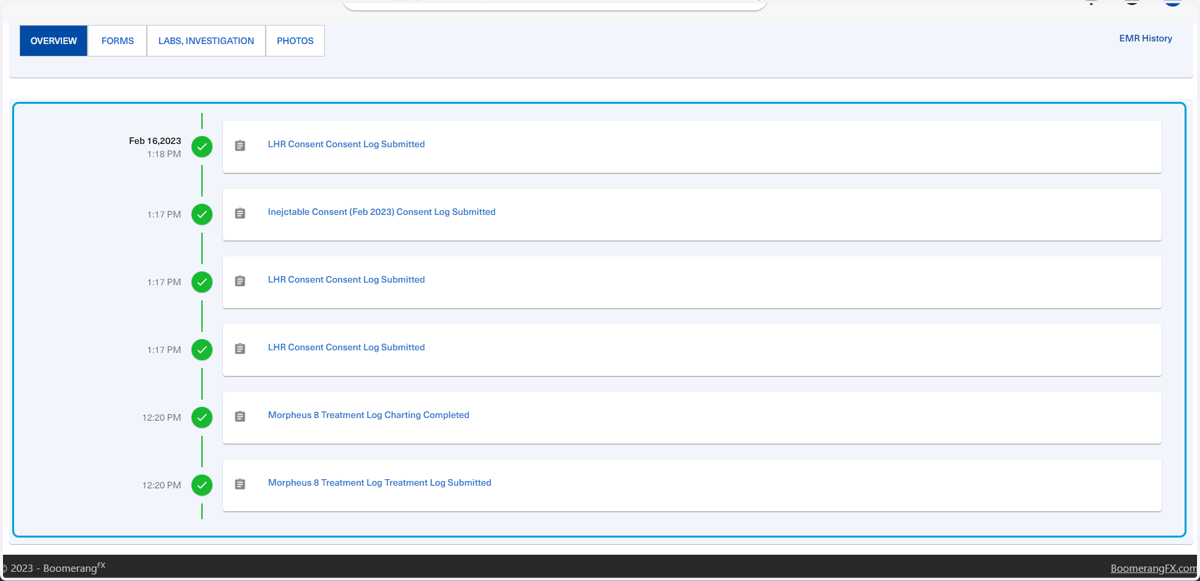Click green checkmark of Morpheus 8 Charting Completed entry

tap(202, 417)
